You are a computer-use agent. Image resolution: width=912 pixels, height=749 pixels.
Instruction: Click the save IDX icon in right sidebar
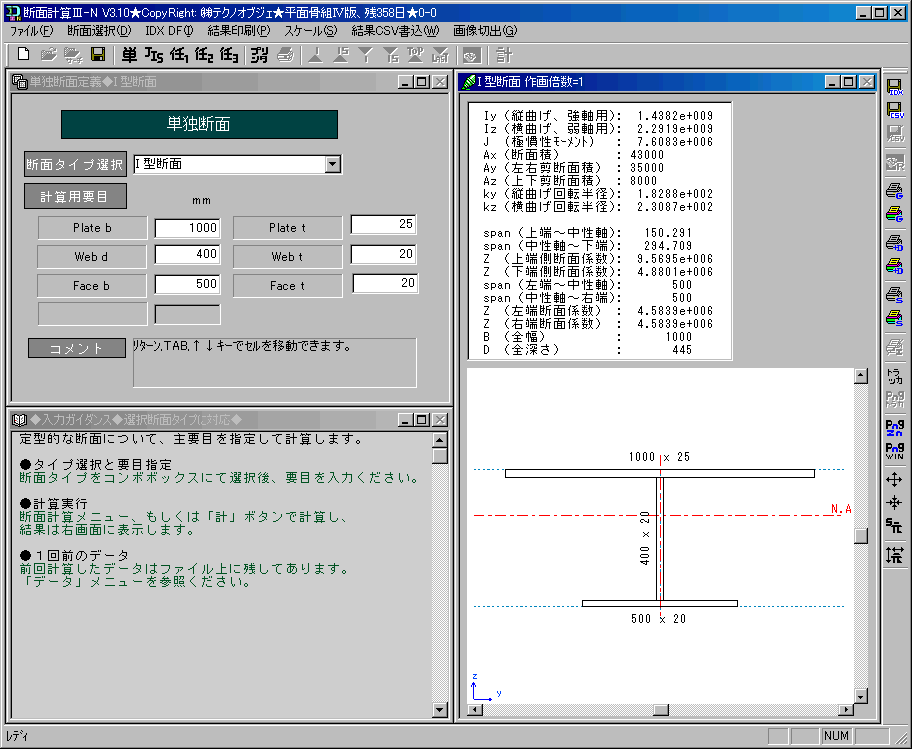896,89
